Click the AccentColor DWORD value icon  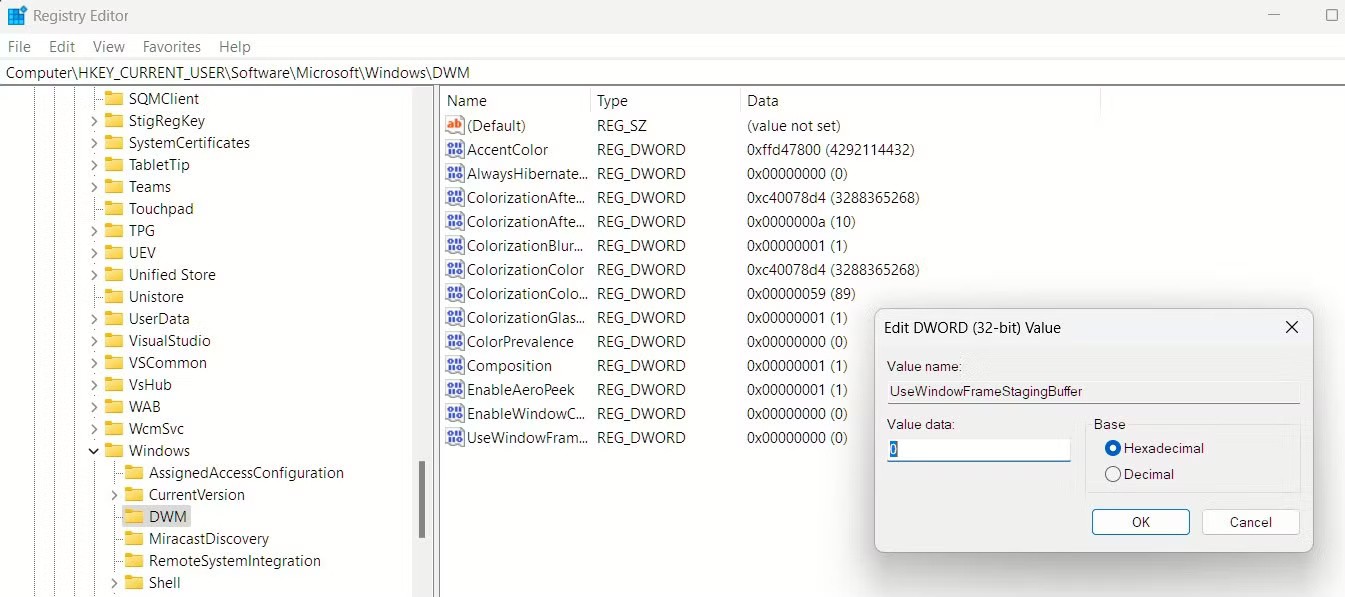(x=455, y=150)
